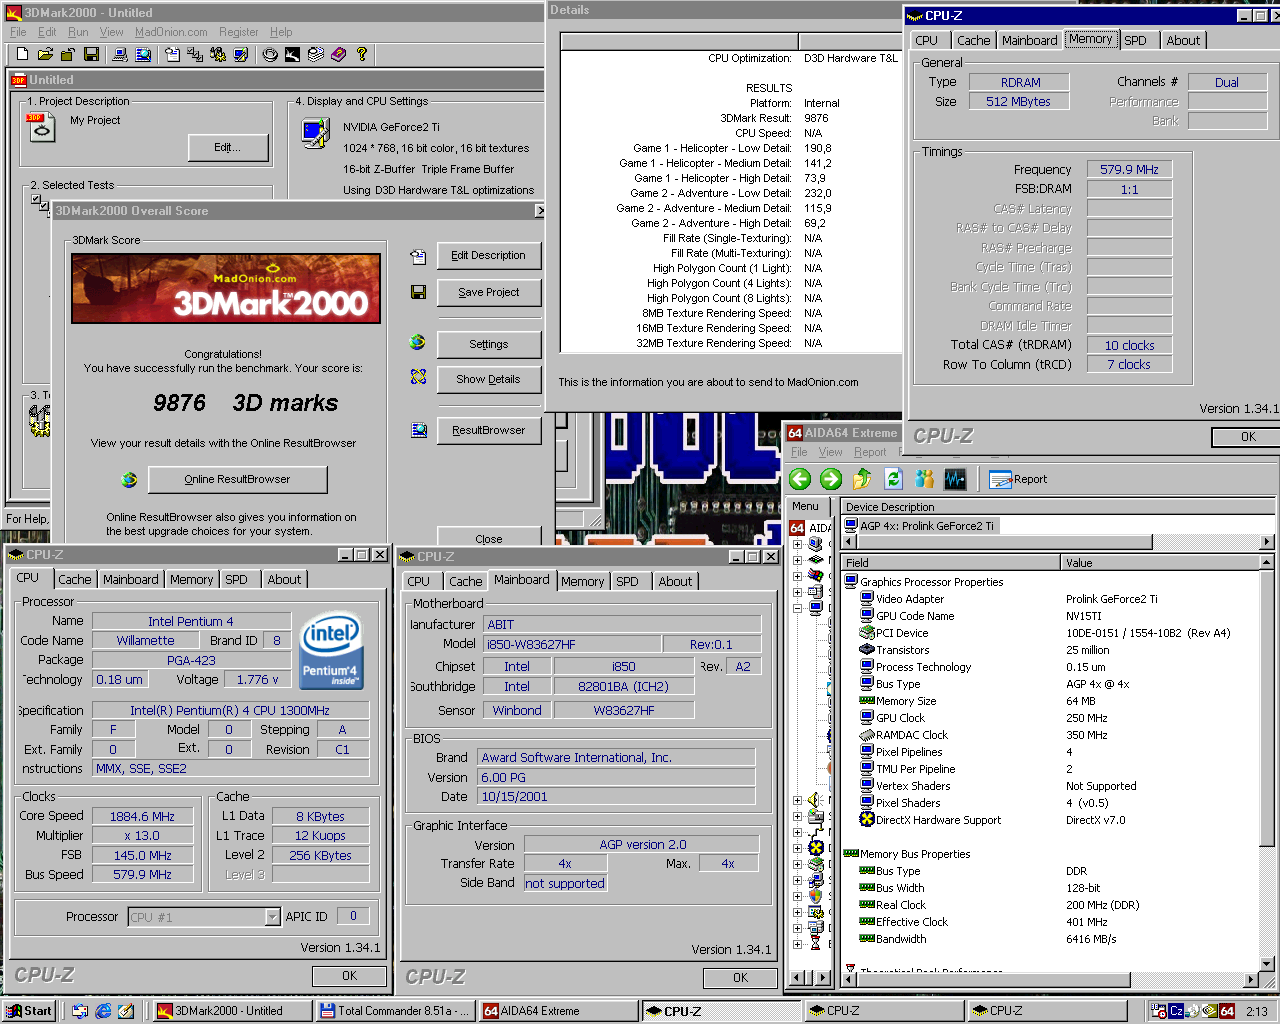The width and height of the screenshot is (1280, 1024).
Task: Click the AIDA64 tray icon near clock
Action: [x=1227, y=1011]
